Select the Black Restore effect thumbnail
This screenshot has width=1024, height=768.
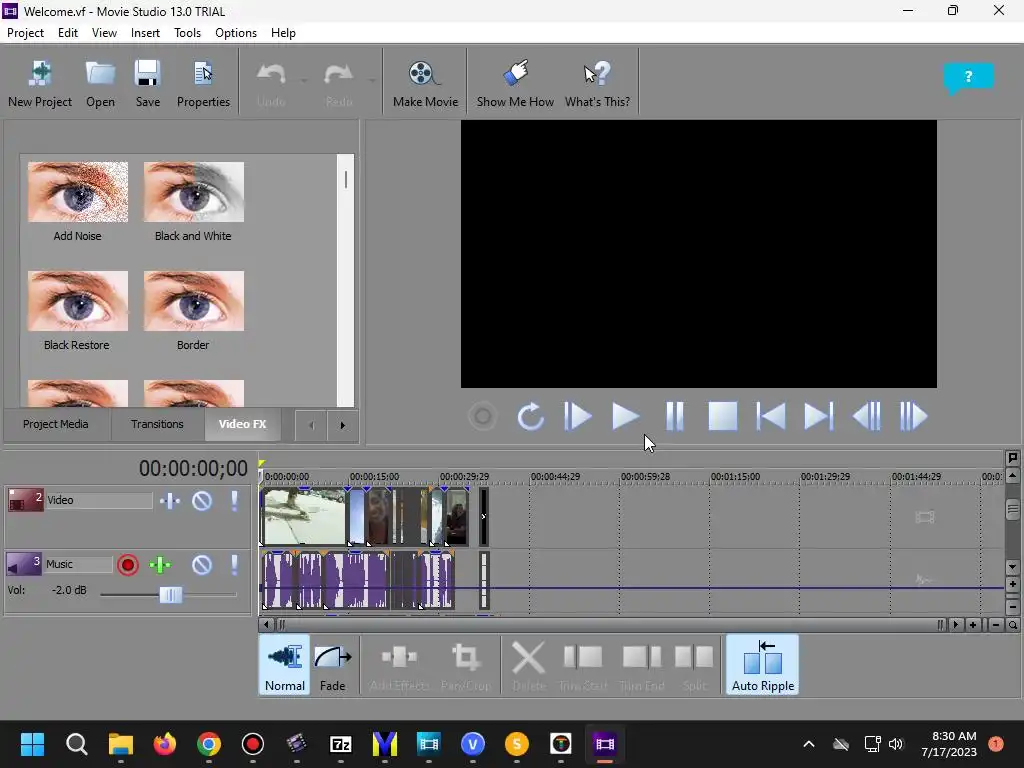pos(78,301)
